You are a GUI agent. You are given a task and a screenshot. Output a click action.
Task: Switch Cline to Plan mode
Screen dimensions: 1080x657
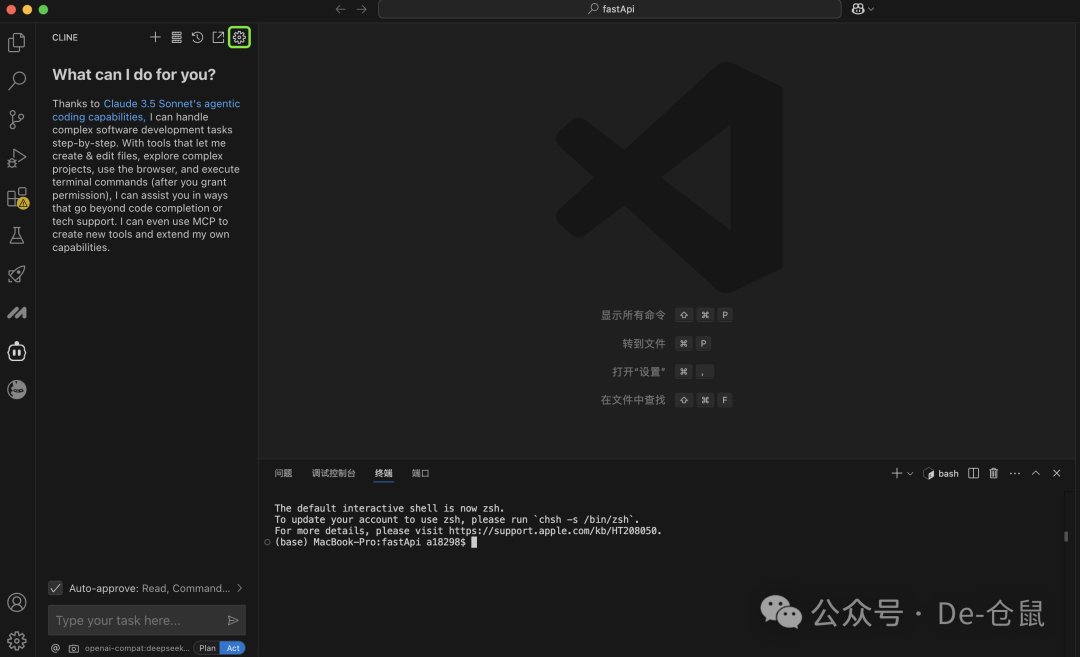(207, 648)
